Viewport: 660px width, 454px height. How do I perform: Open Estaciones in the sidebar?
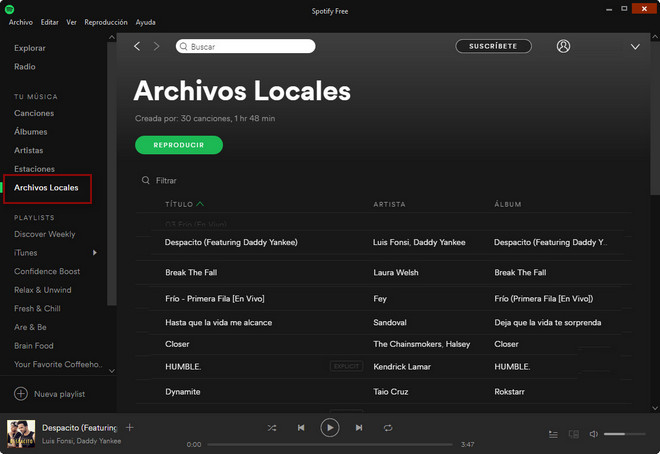34,169
